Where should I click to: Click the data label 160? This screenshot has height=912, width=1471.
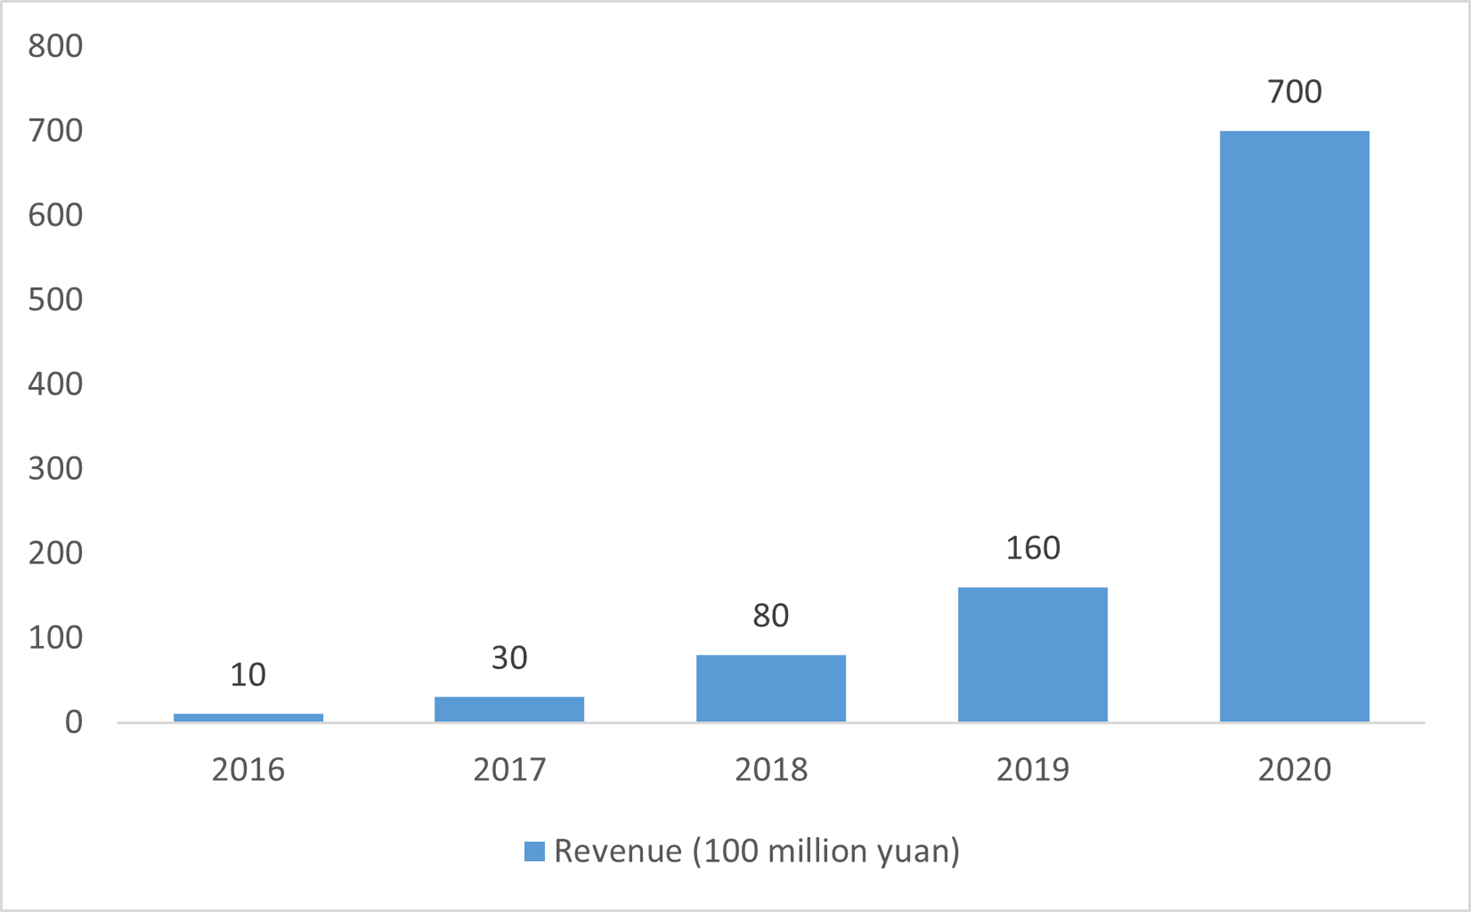tap(1033, 548)
